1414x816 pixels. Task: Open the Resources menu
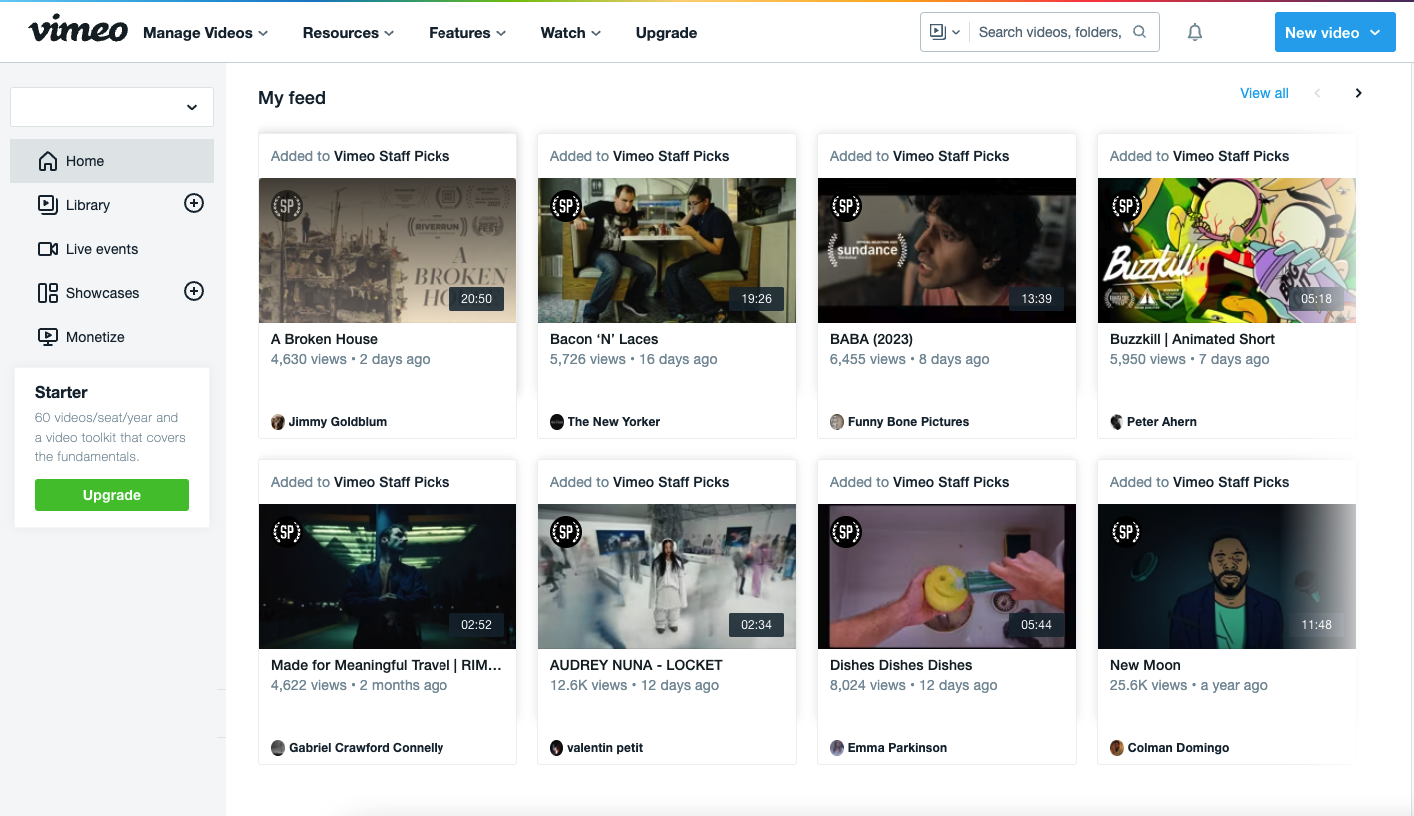click(348, 33)
